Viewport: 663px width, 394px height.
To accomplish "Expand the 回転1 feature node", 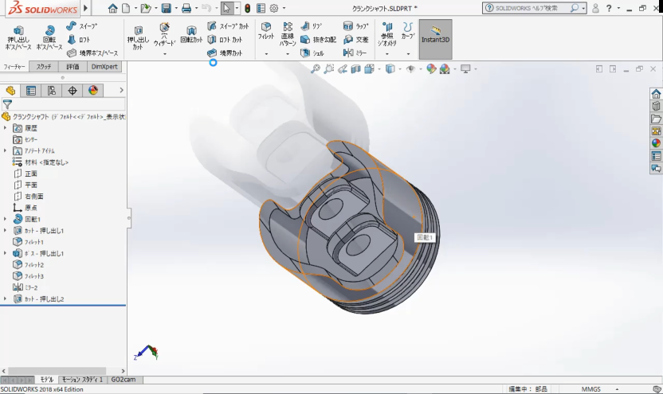I will pos(5,219).
